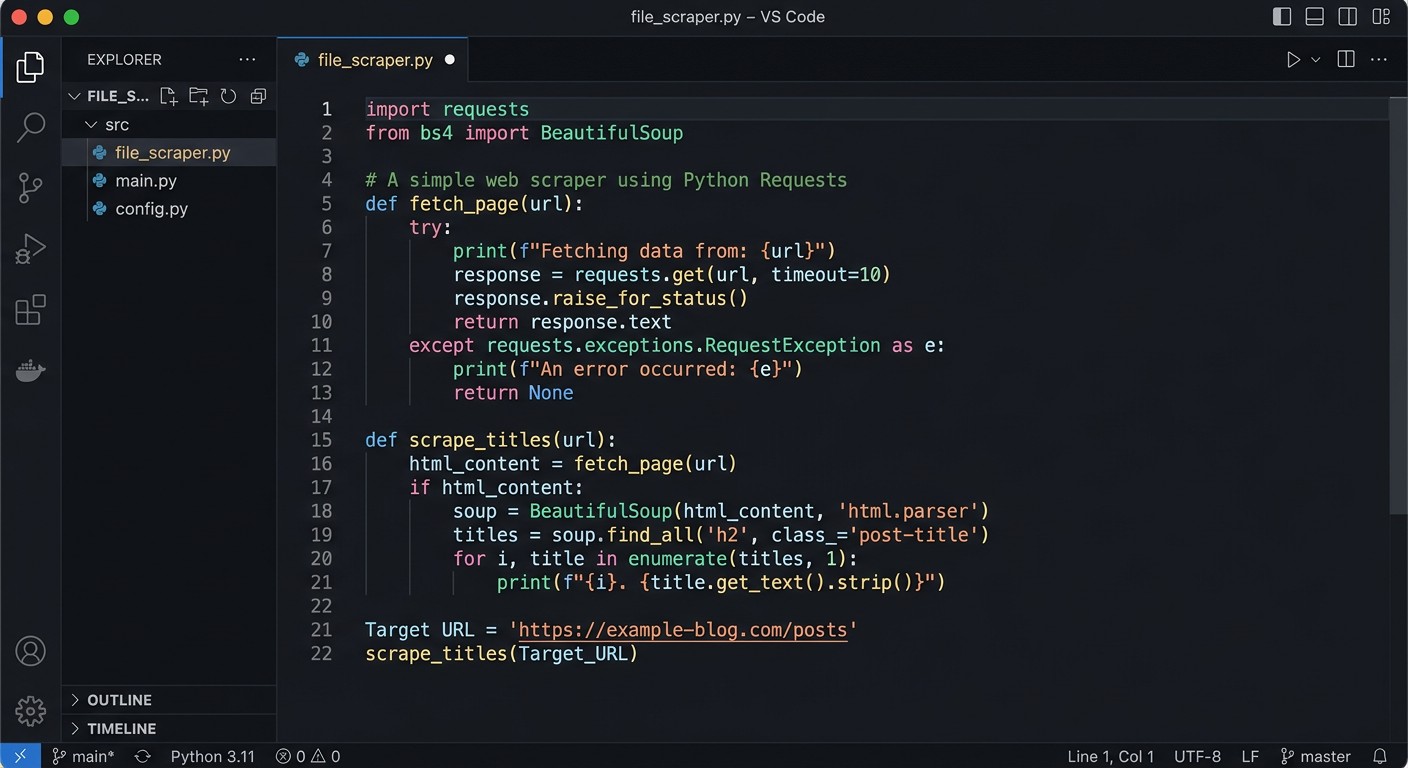Viewport: 1408px width, 768px height.
Task: Click 'scrape_titles(Target_URL)' on last line
Action: pyautogui.click(x=501, y=654)
